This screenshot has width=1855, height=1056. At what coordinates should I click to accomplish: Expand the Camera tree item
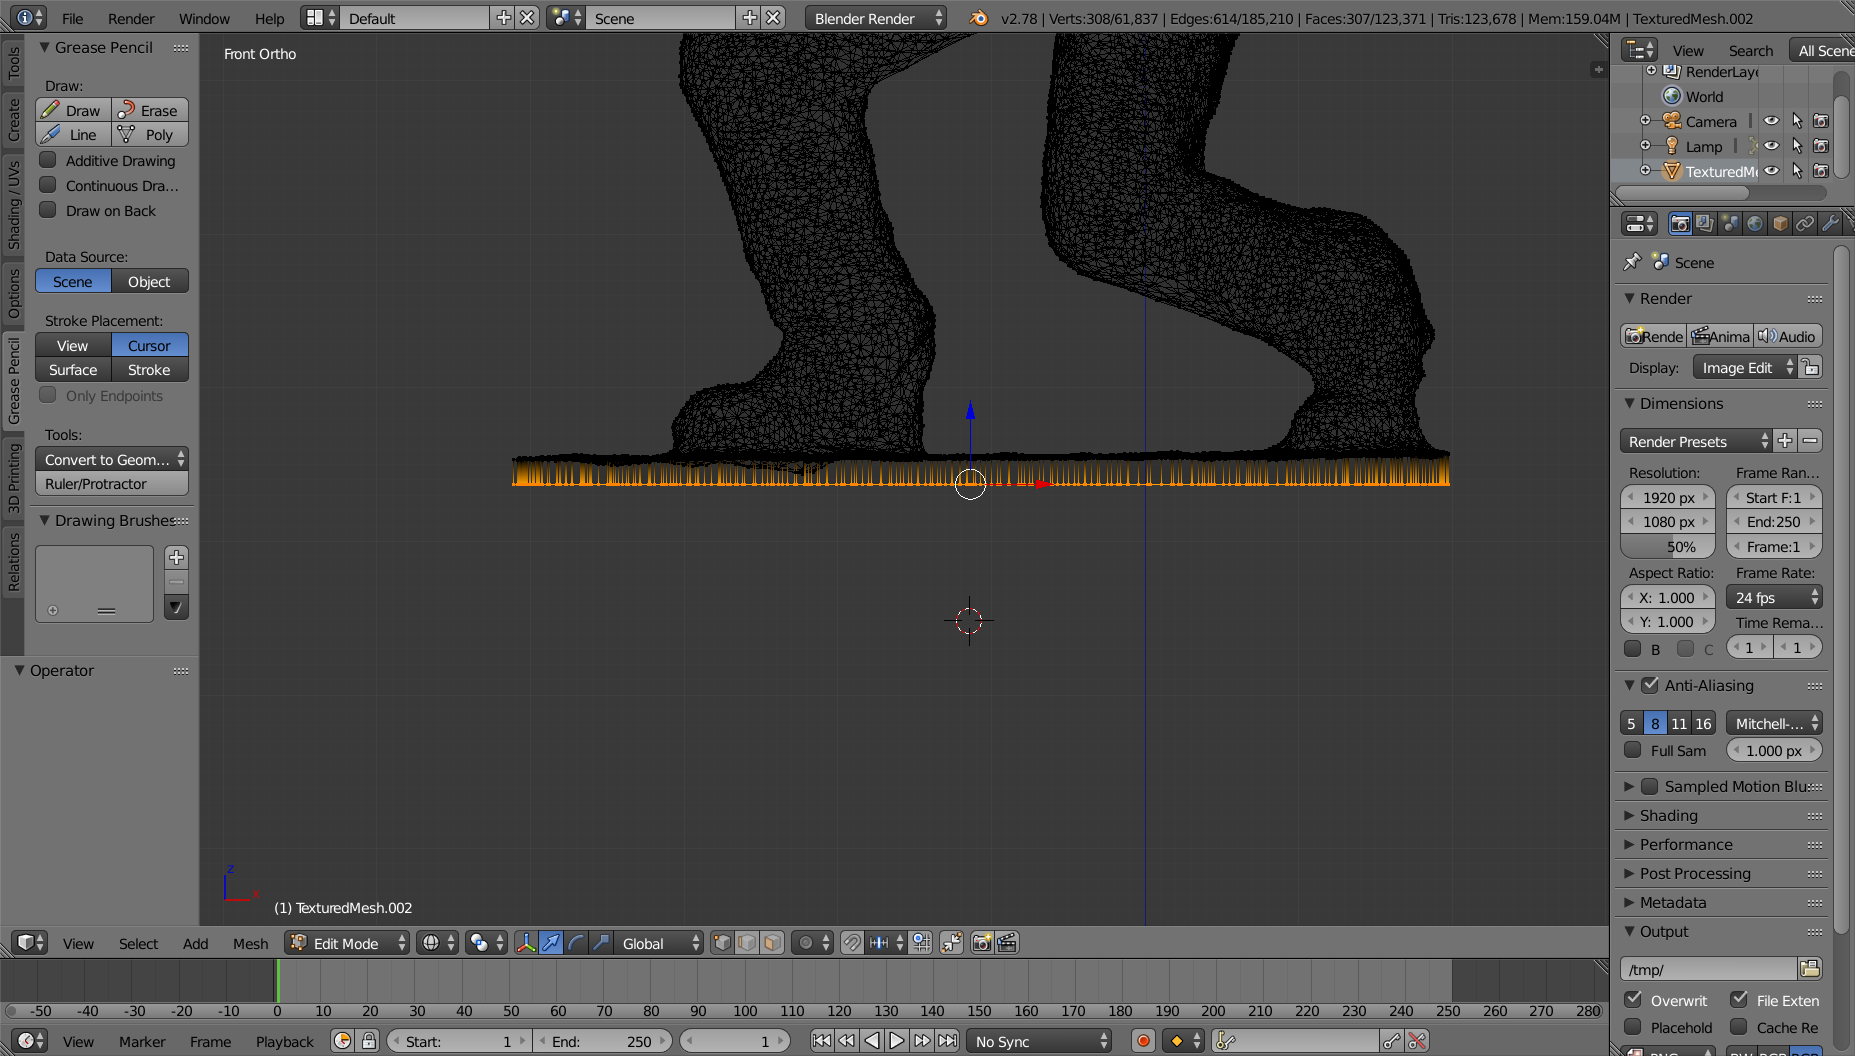[x=1645, y=121]
